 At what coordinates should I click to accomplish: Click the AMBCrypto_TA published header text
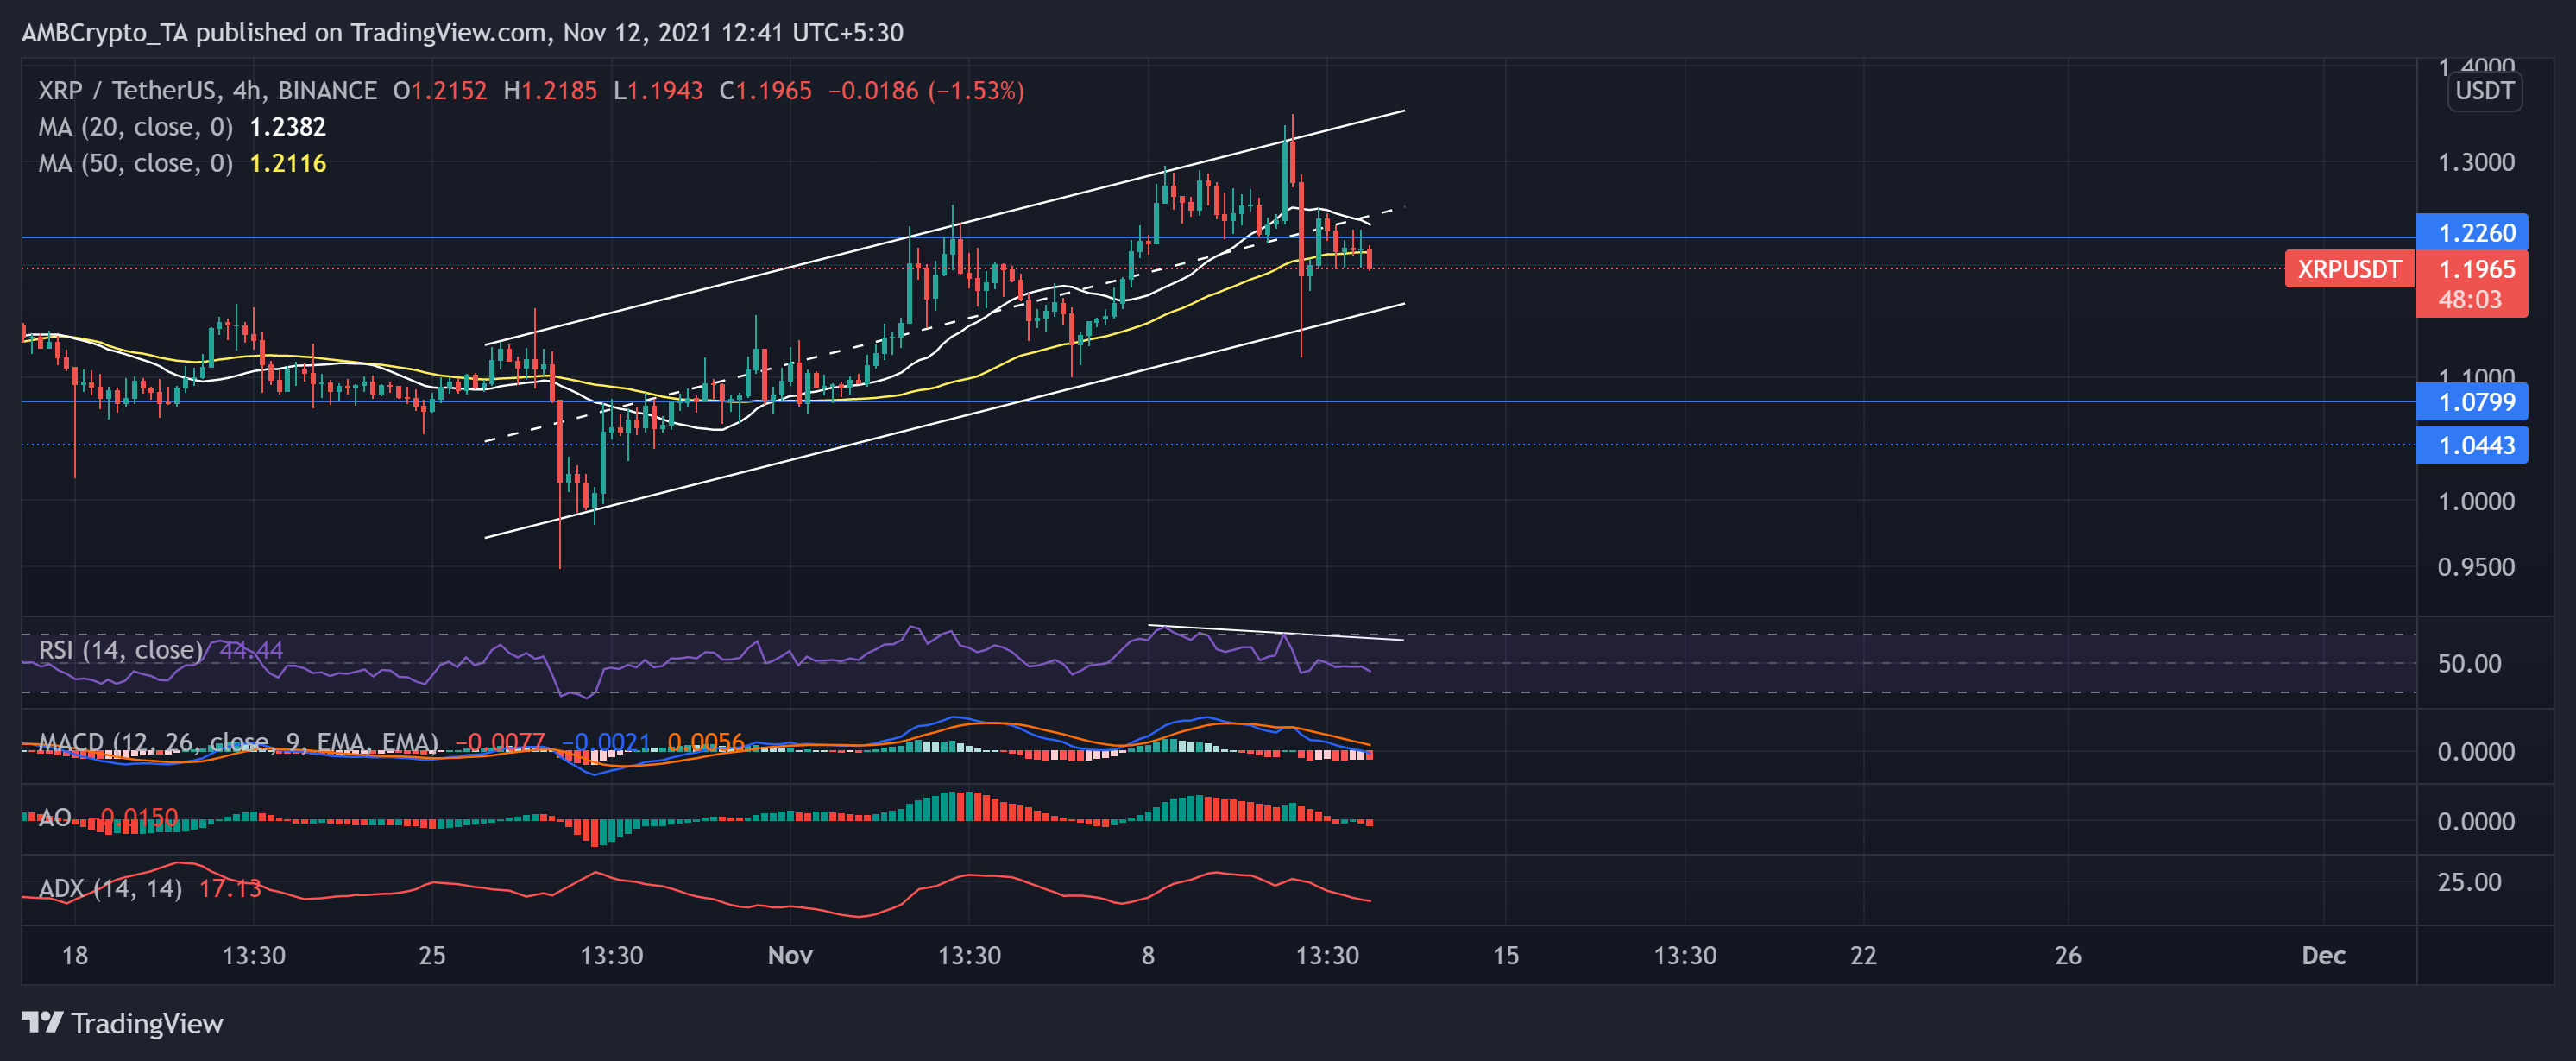coord(462,33)
